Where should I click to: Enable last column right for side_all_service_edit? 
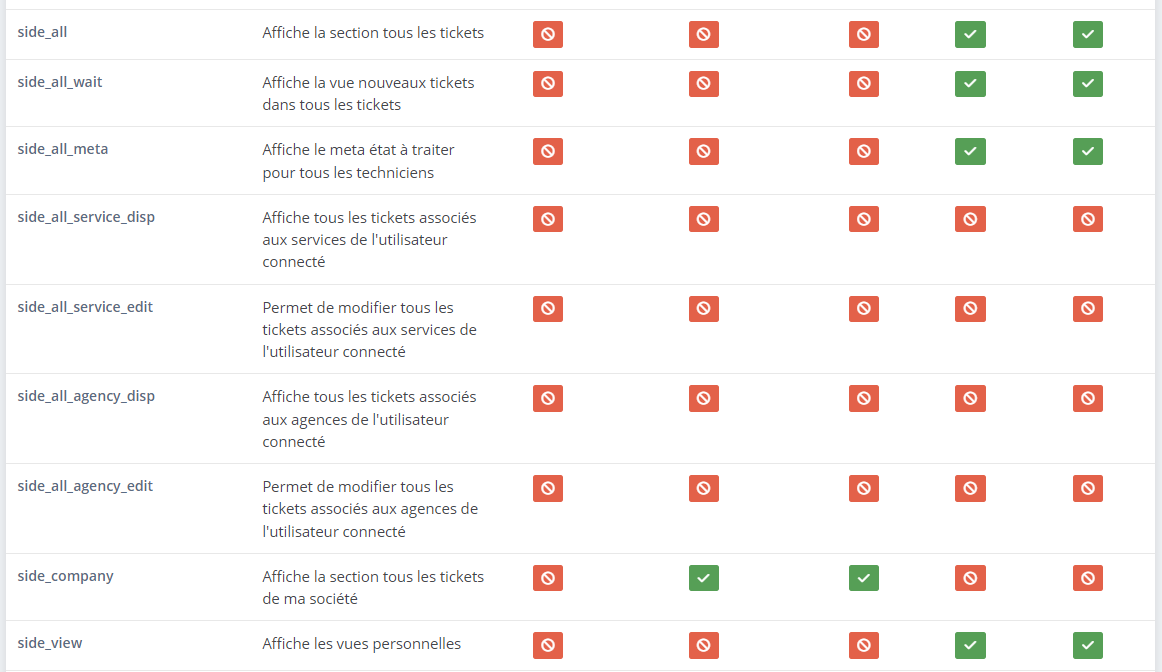(x=1088, y=309)
